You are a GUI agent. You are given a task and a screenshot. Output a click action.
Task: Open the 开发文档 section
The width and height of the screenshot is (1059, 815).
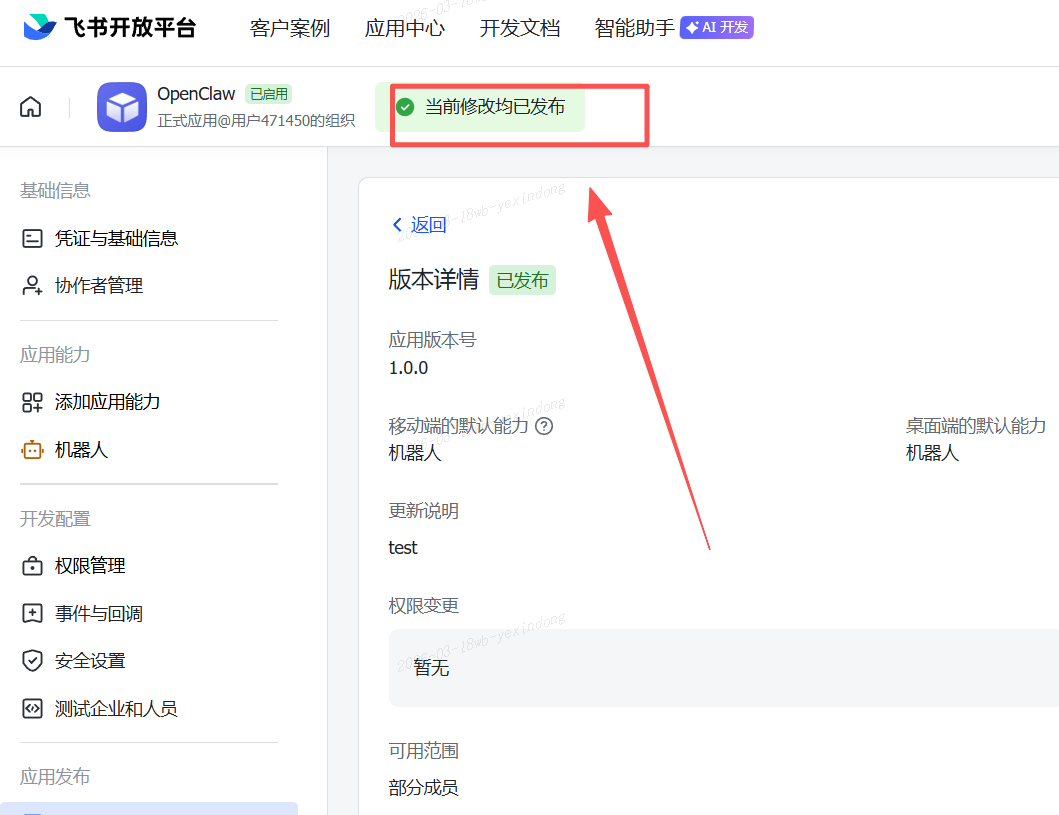tap(520, 28)
